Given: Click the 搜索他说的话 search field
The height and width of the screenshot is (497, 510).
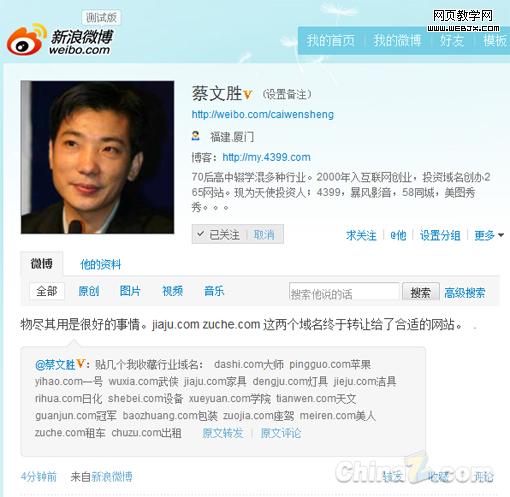Looking at the screenshot, I should [344, 292].
